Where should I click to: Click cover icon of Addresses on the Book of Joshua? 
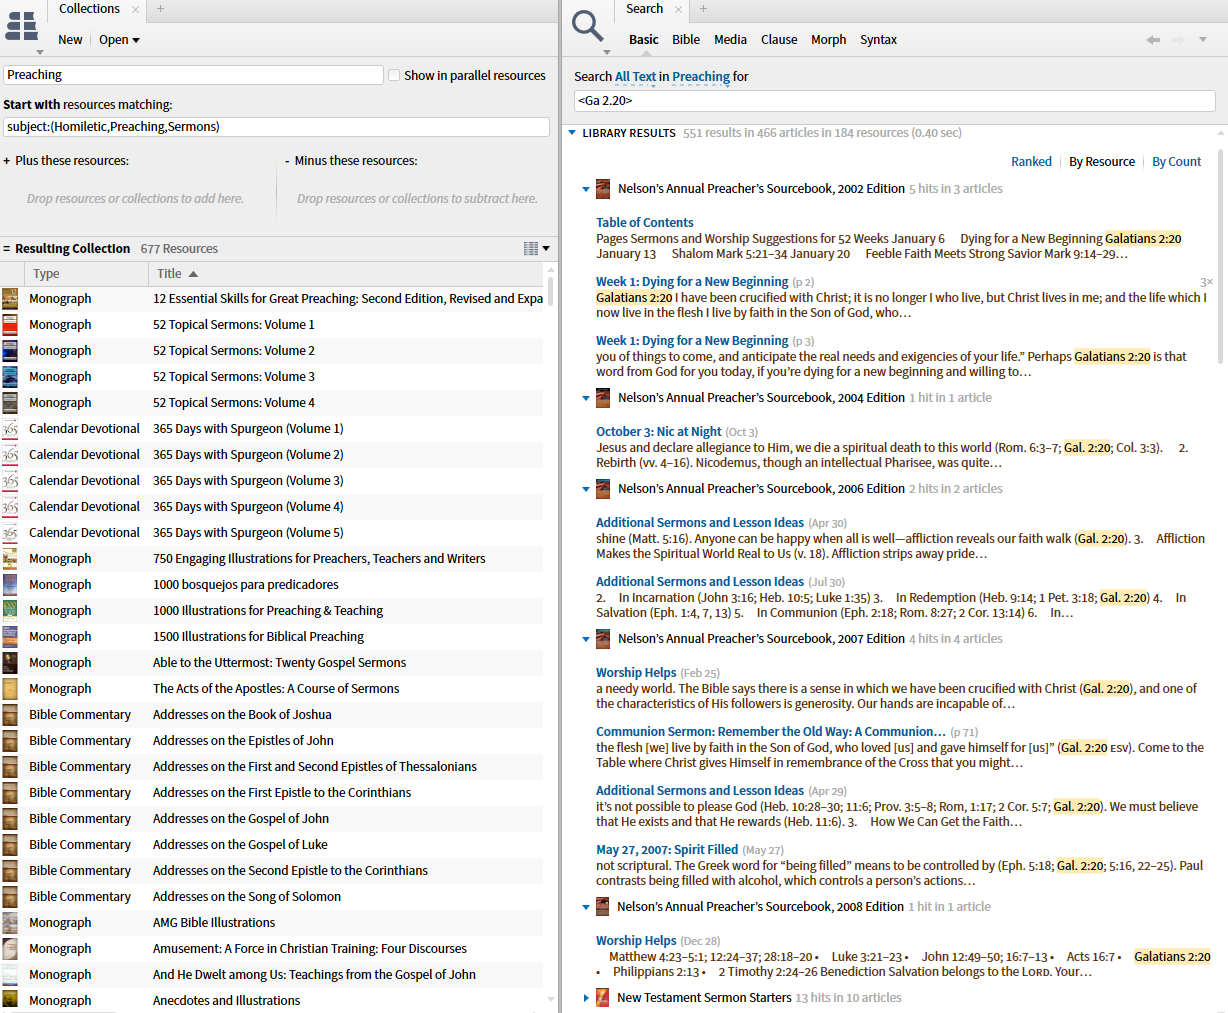(10, 714)
